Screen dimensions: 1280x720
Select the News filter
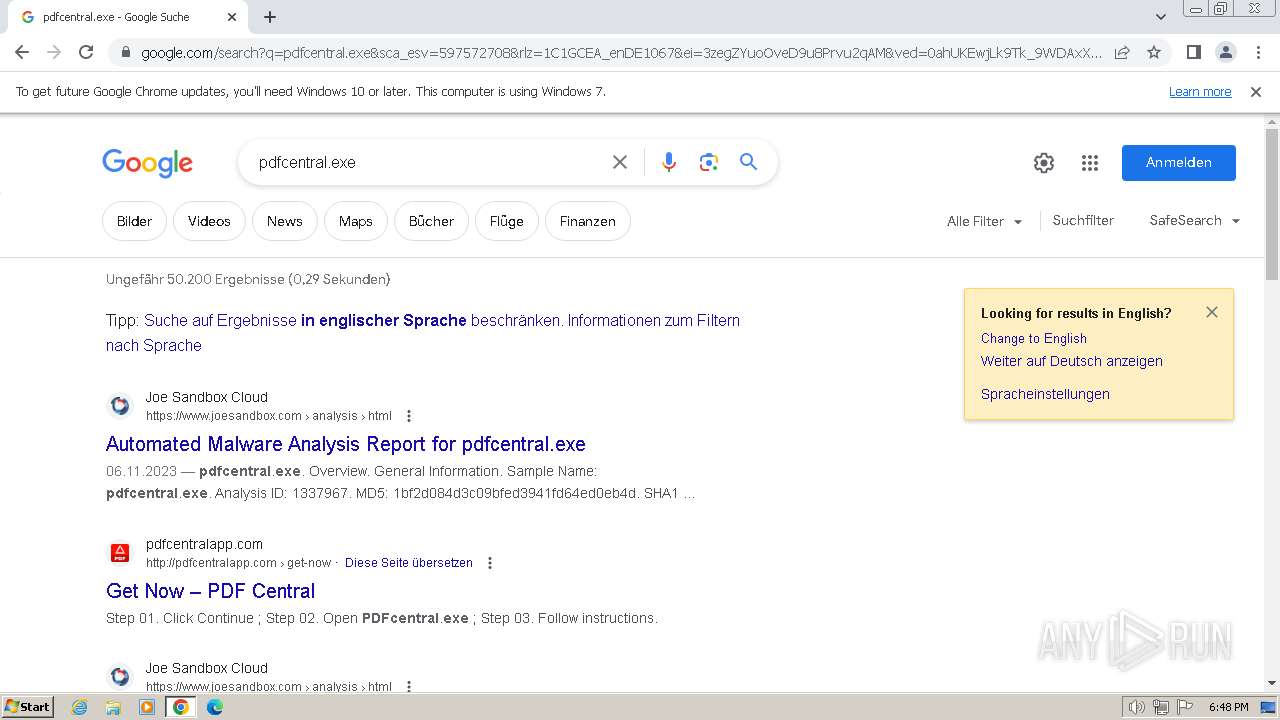point(285,221)
